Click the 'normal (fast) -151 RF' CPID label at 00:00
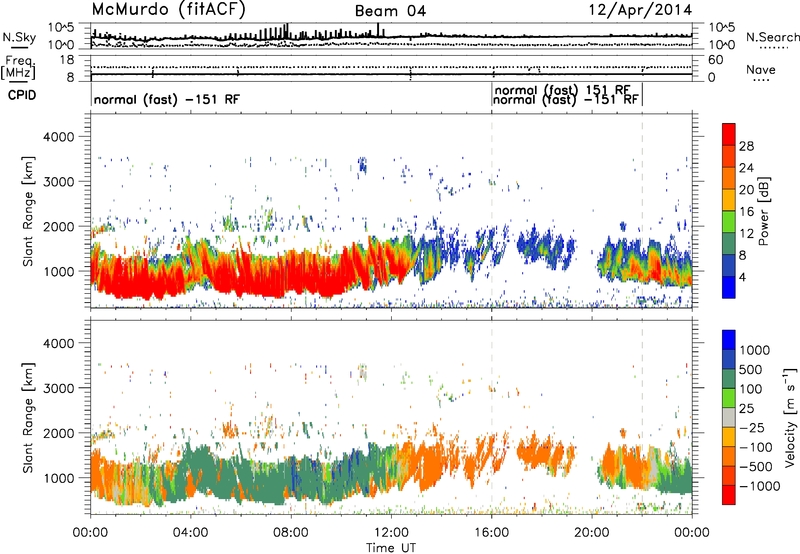The image size is (800, 554). (x=166, y=99)
